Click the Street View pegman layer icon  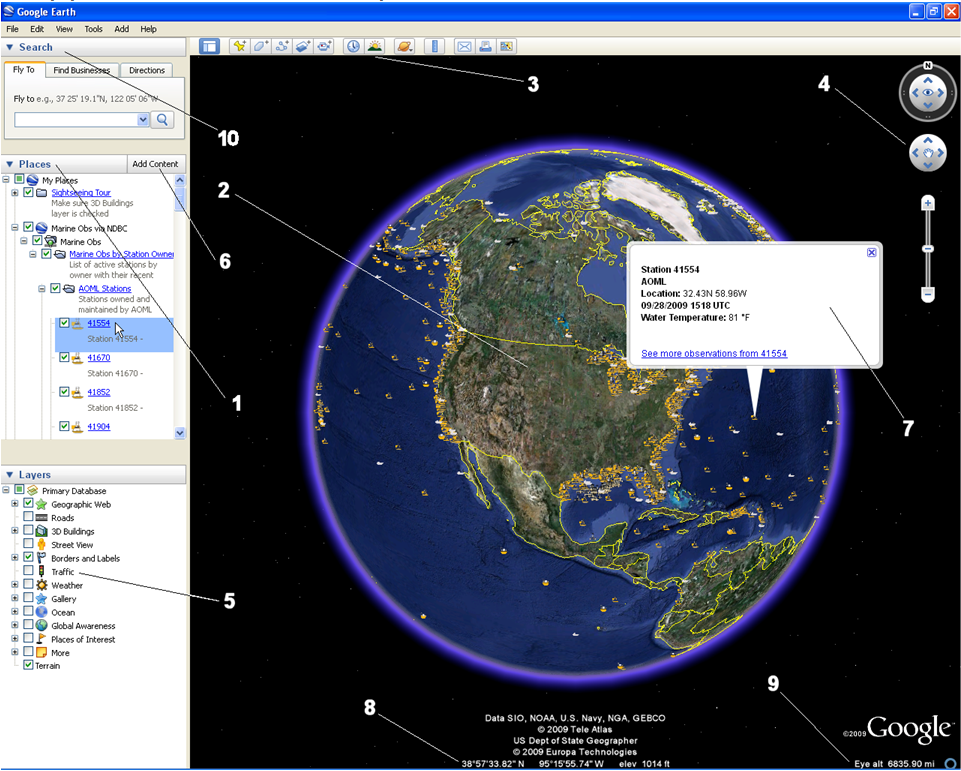tap(41, 545)
